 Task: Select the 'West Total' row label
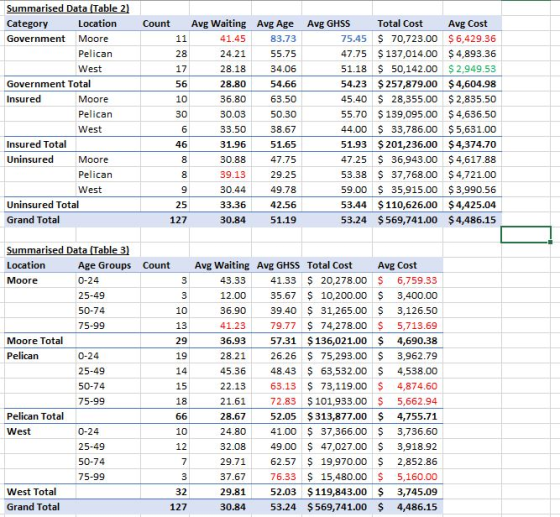pos(31,492)
